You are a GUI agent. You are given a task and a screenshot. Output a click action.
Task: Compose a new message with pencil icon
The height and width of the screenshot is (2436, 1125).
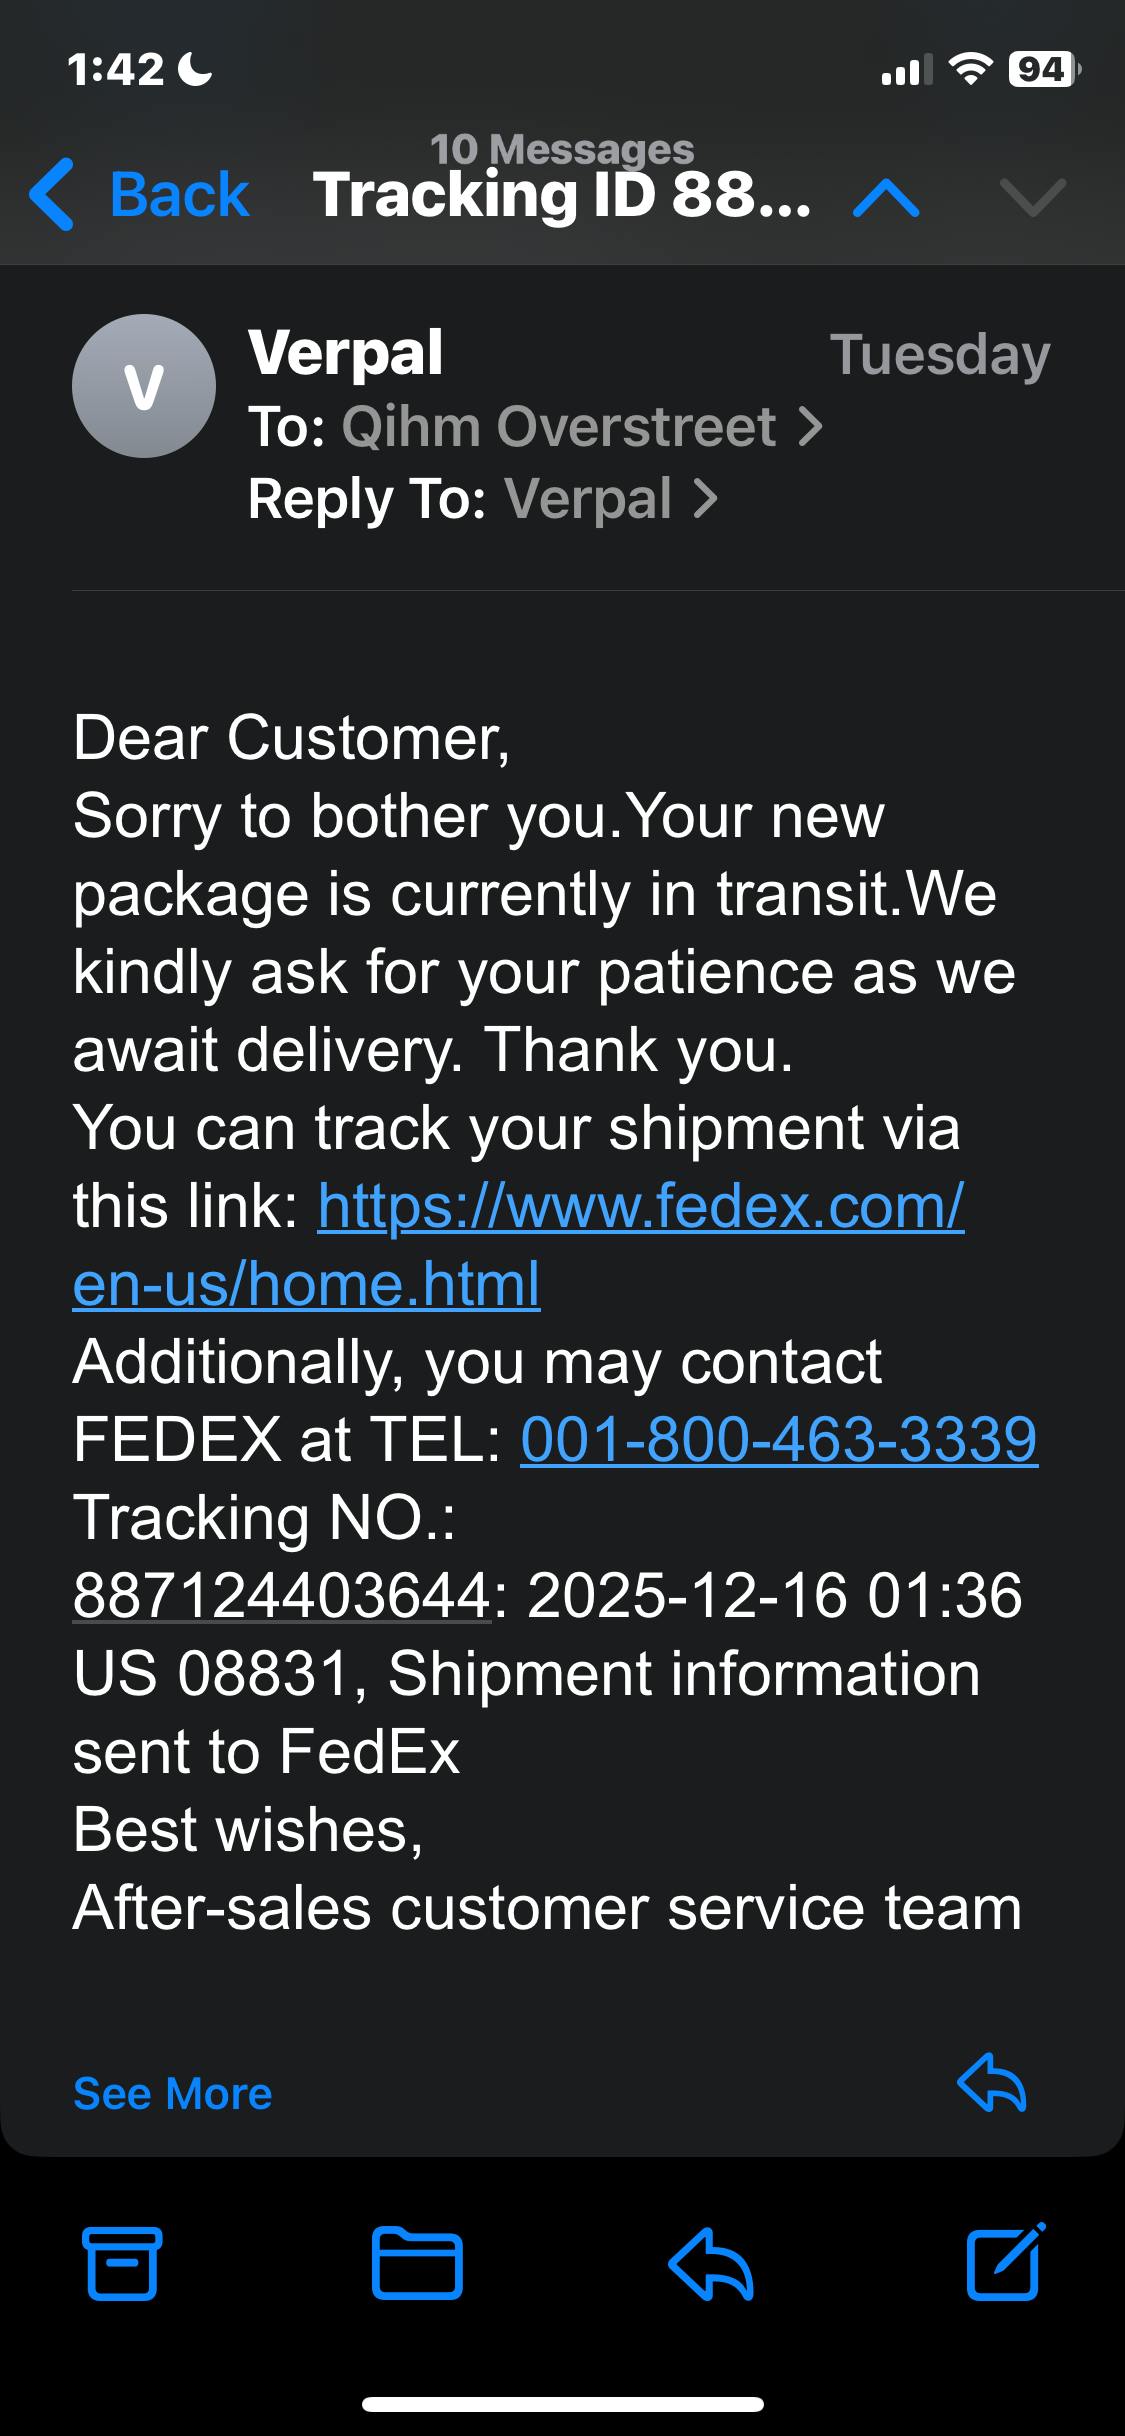1005,2262
